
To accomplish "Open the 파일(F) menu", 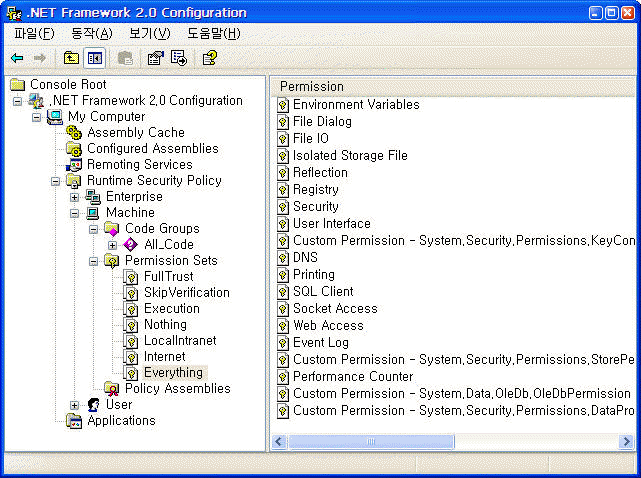I will pos(34,33).
